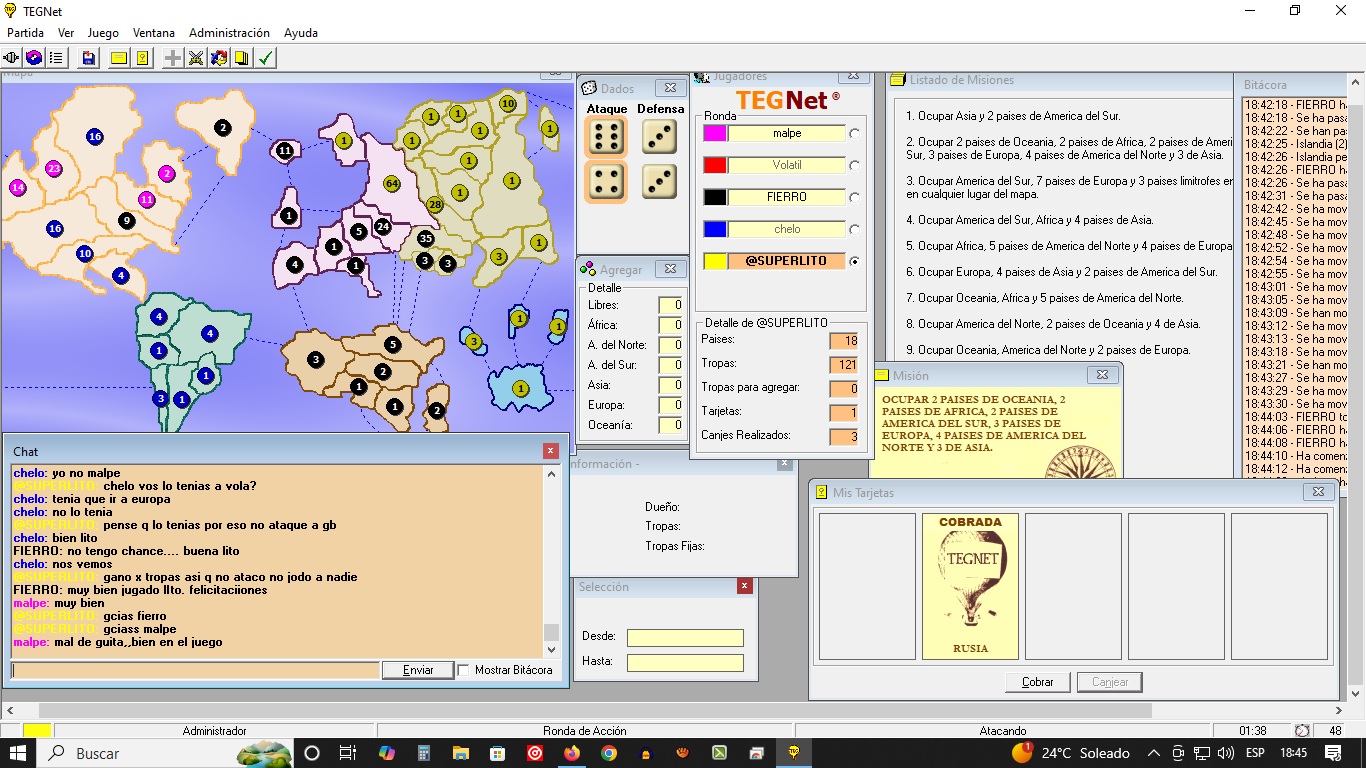Click the red-blue arrows regroup icon

[x=219, y=58]
